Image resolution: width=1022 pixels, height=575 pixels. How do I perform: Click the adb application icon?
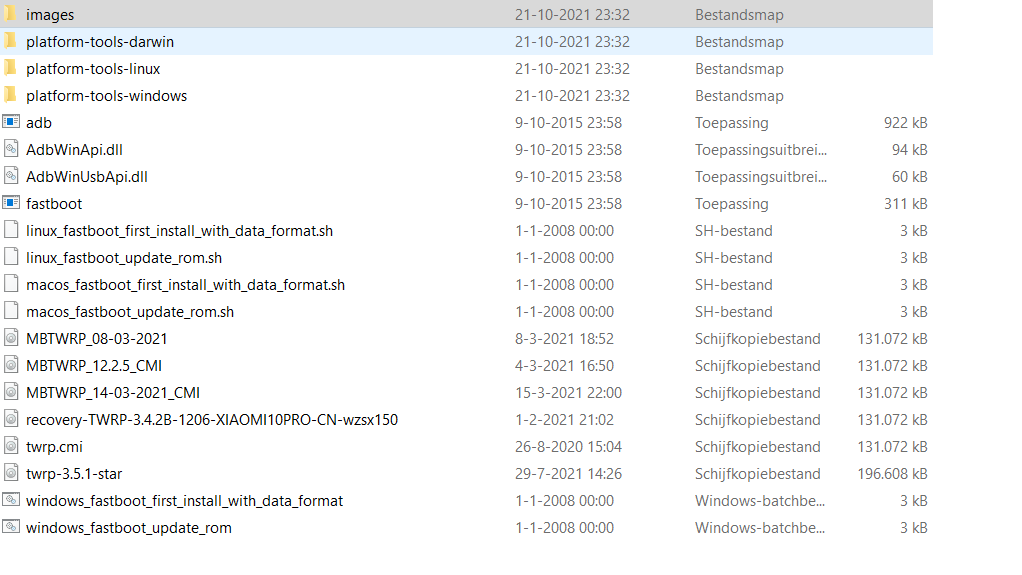(x=11, y=122)
